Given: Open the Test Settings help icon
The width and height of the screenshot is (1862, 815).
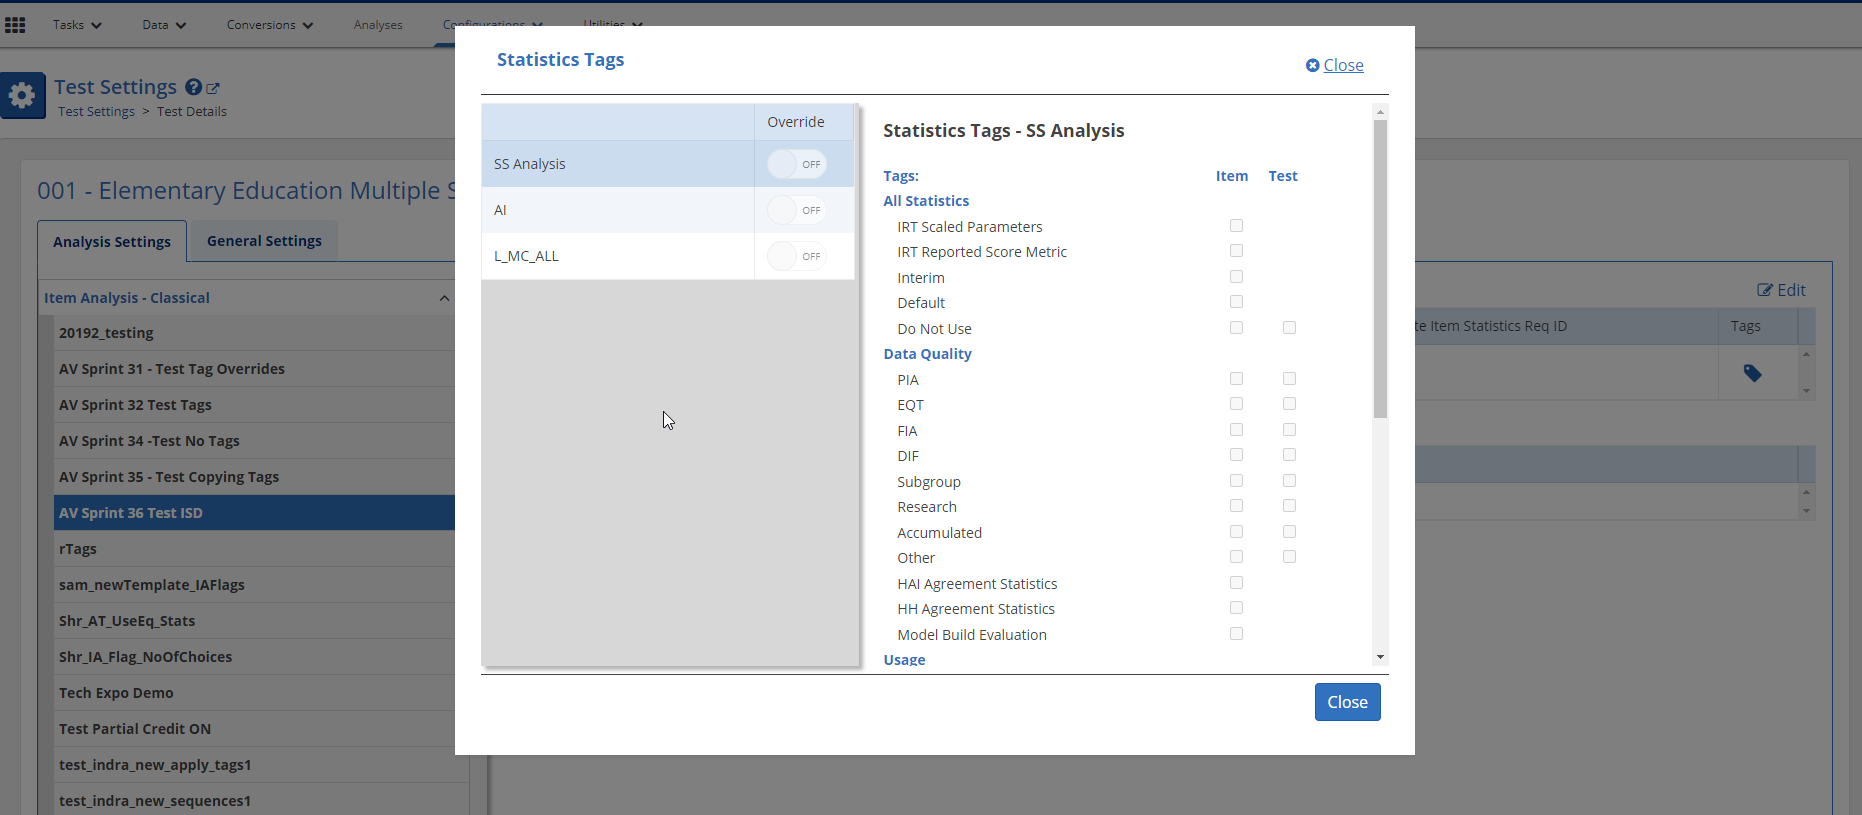Looking at the screenshot, I should coord(194,88).
